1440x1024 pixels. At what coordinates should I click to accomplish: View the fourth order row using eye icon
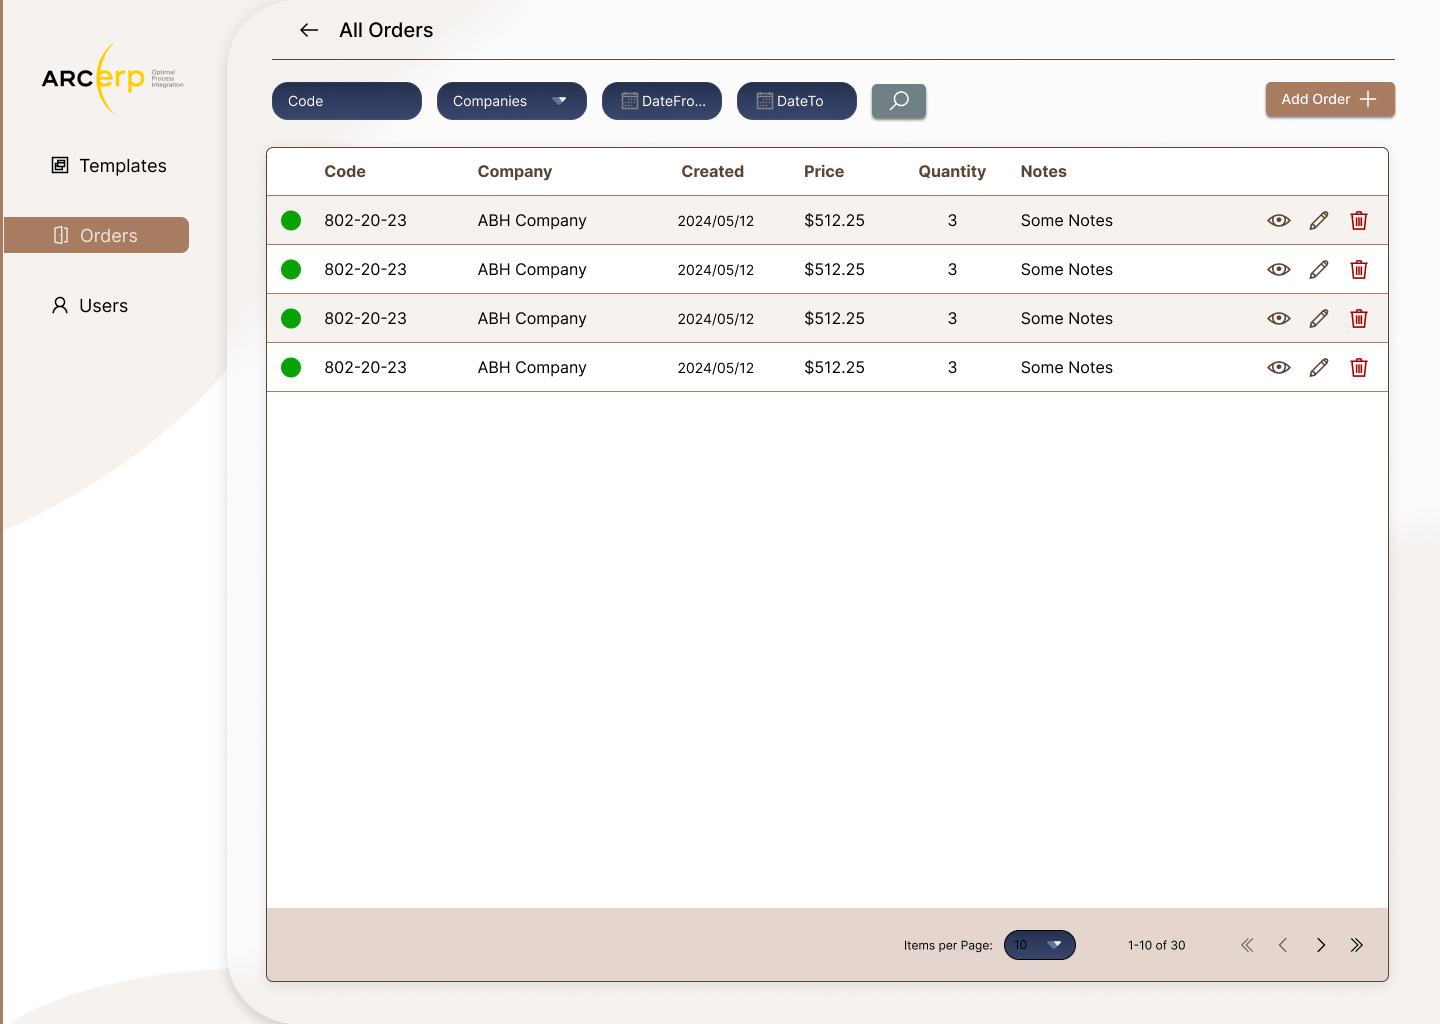[1279, 367]
